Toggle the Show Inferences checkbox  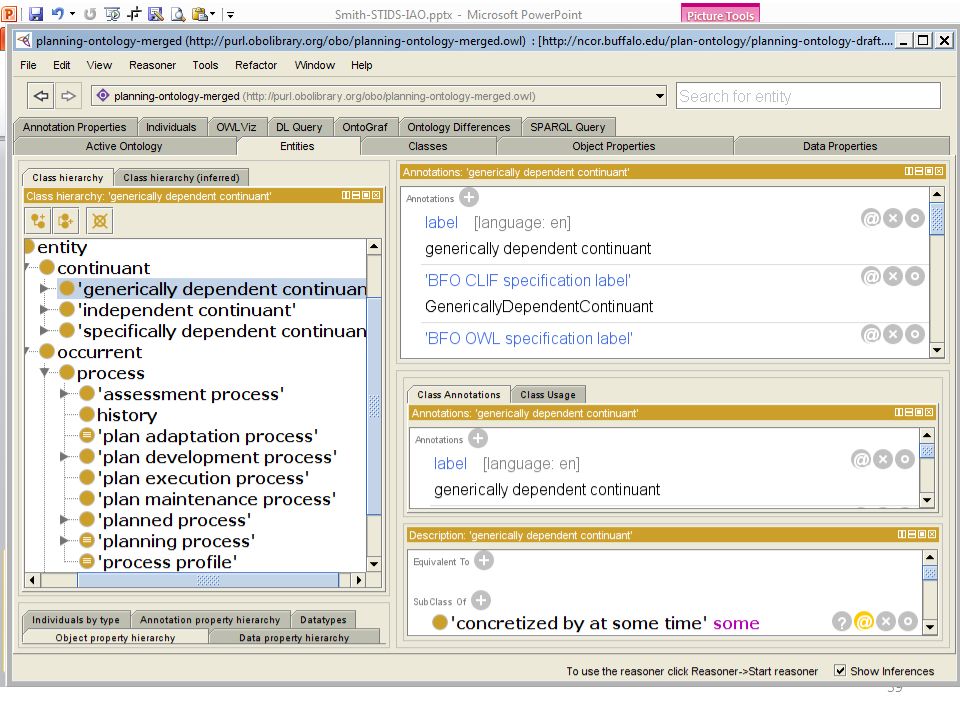pyautogui.click(x=841, y=670)
